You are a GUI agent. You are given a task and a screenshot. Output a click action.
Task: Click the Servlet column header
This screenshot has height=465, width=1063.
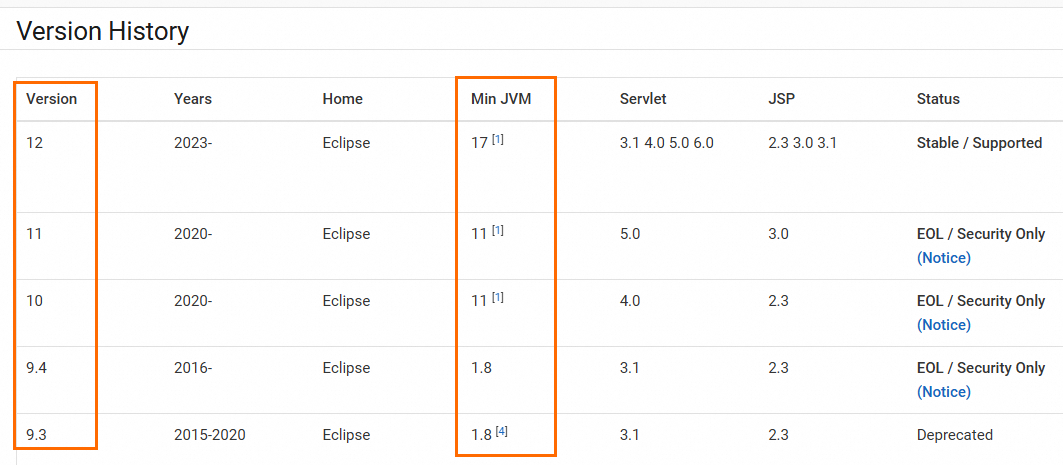click(643, 99)
